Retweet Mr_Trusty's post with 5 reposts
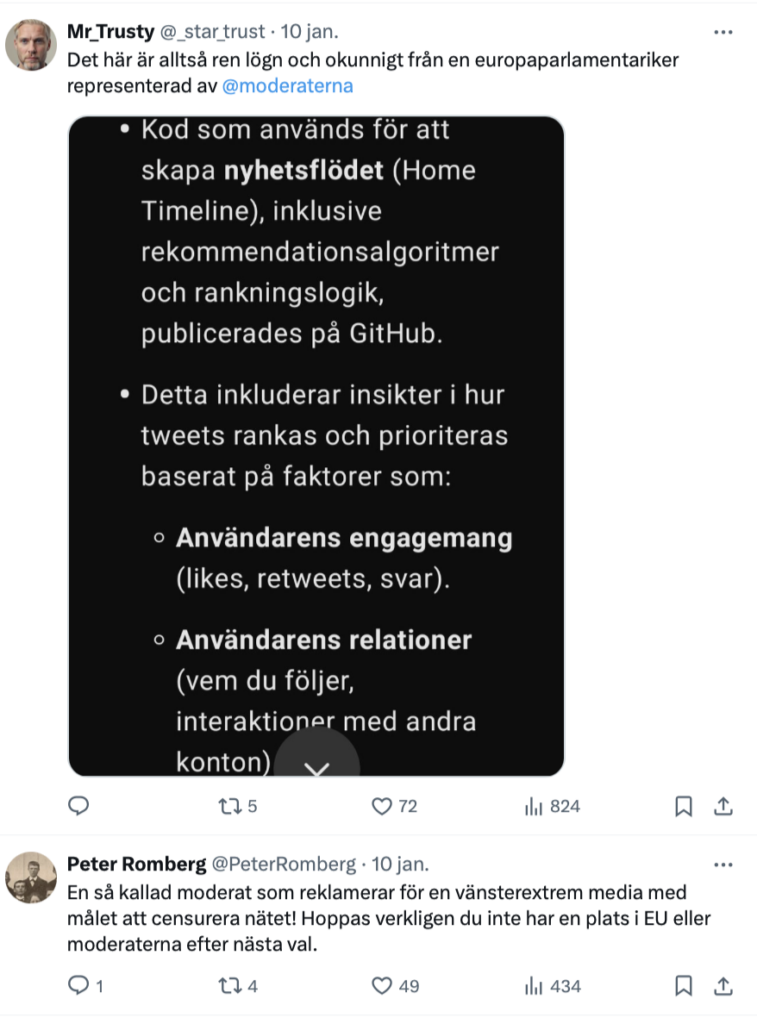This screenshot has height=1024, width=757. [x=230, y=806]
